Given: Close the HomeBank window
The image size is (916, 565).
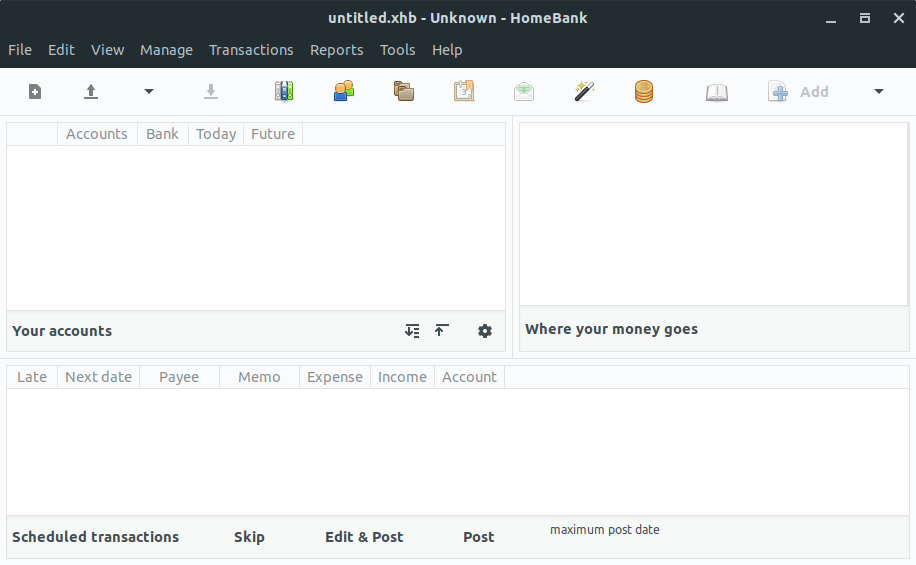Looking at the screenshot, I should tap(899, 19).
